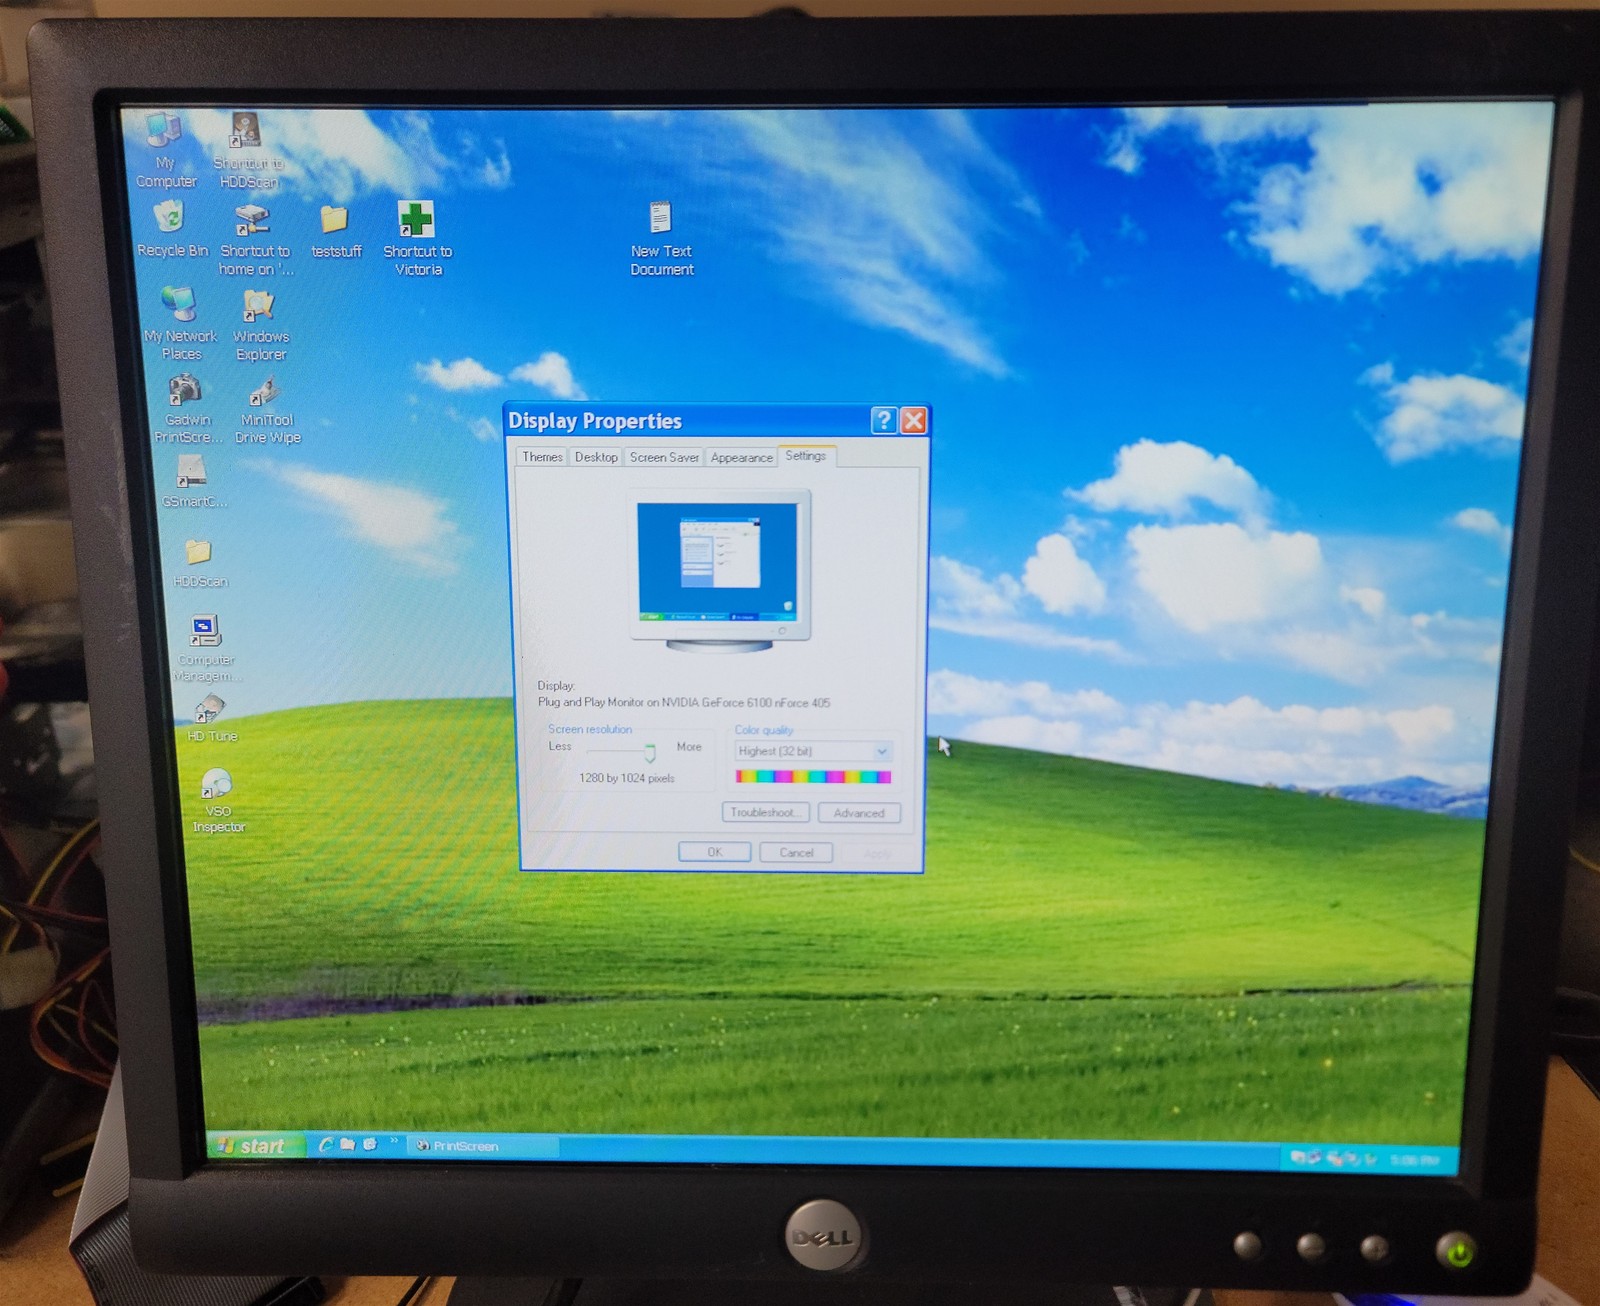Switch to the Screen Saver tab
Viewport: 1600px width, 1306px height.
pyautogui.click(x=664, y=457)
